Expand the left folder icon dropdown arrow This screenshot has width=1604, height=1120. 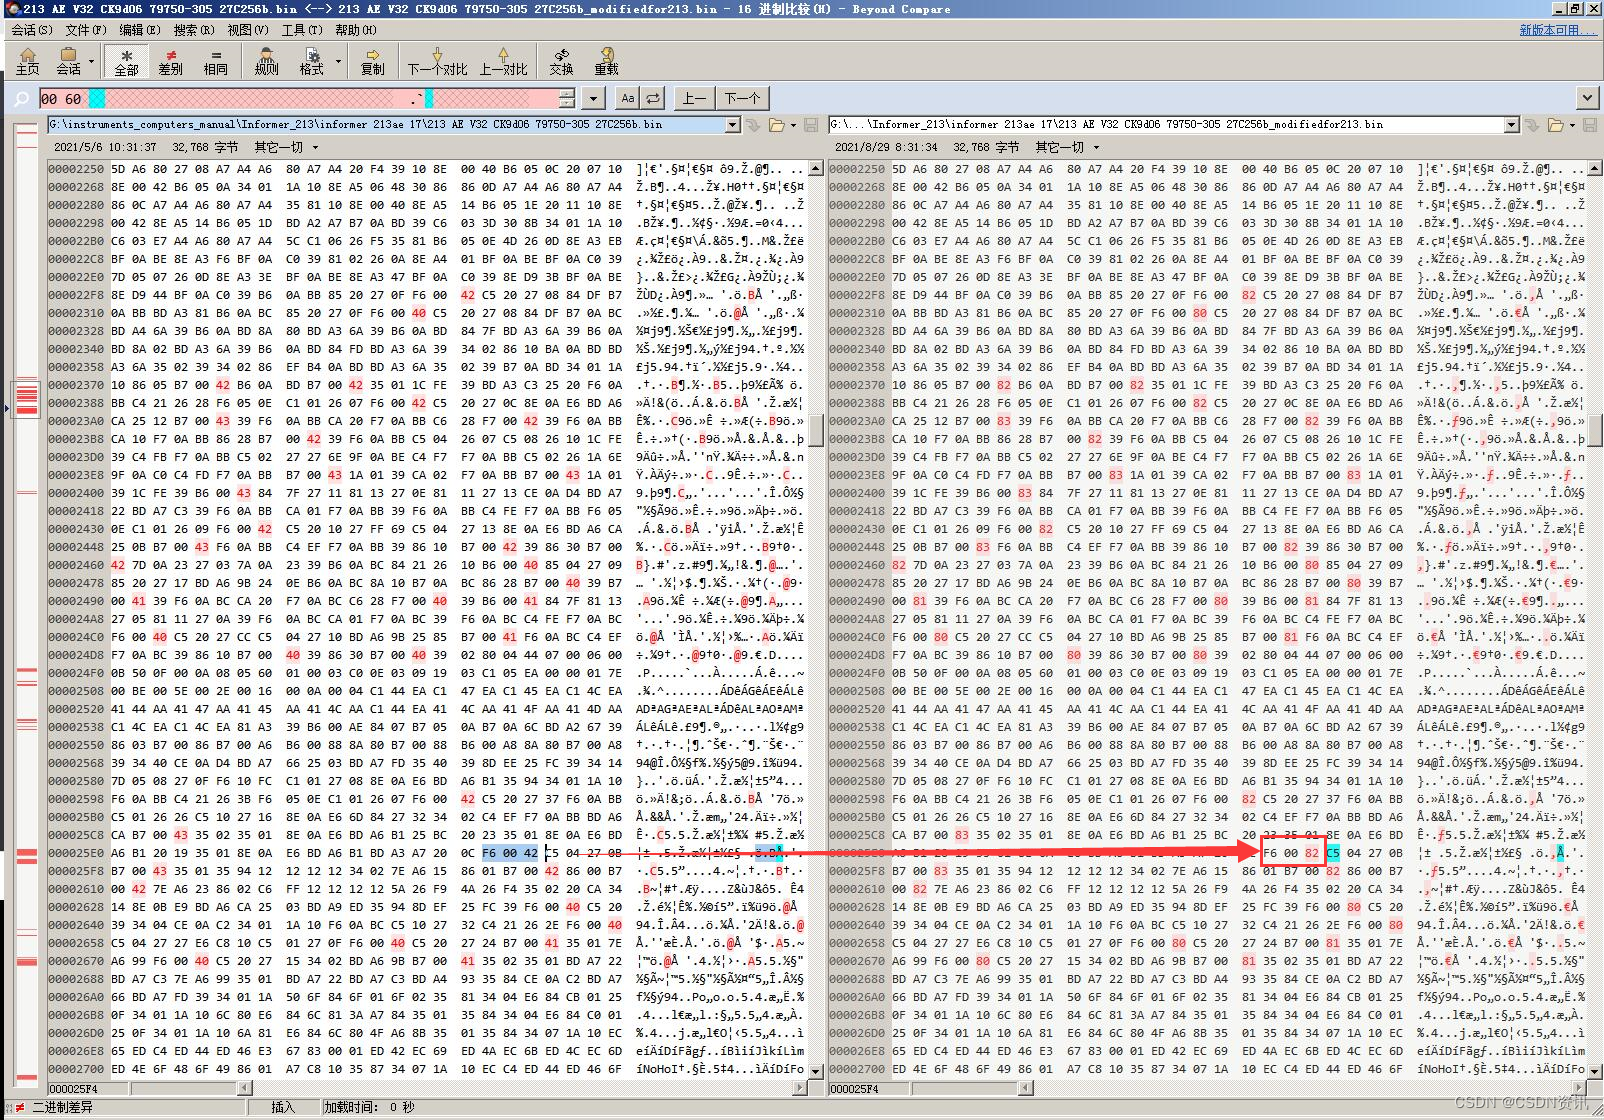[794, 125]
